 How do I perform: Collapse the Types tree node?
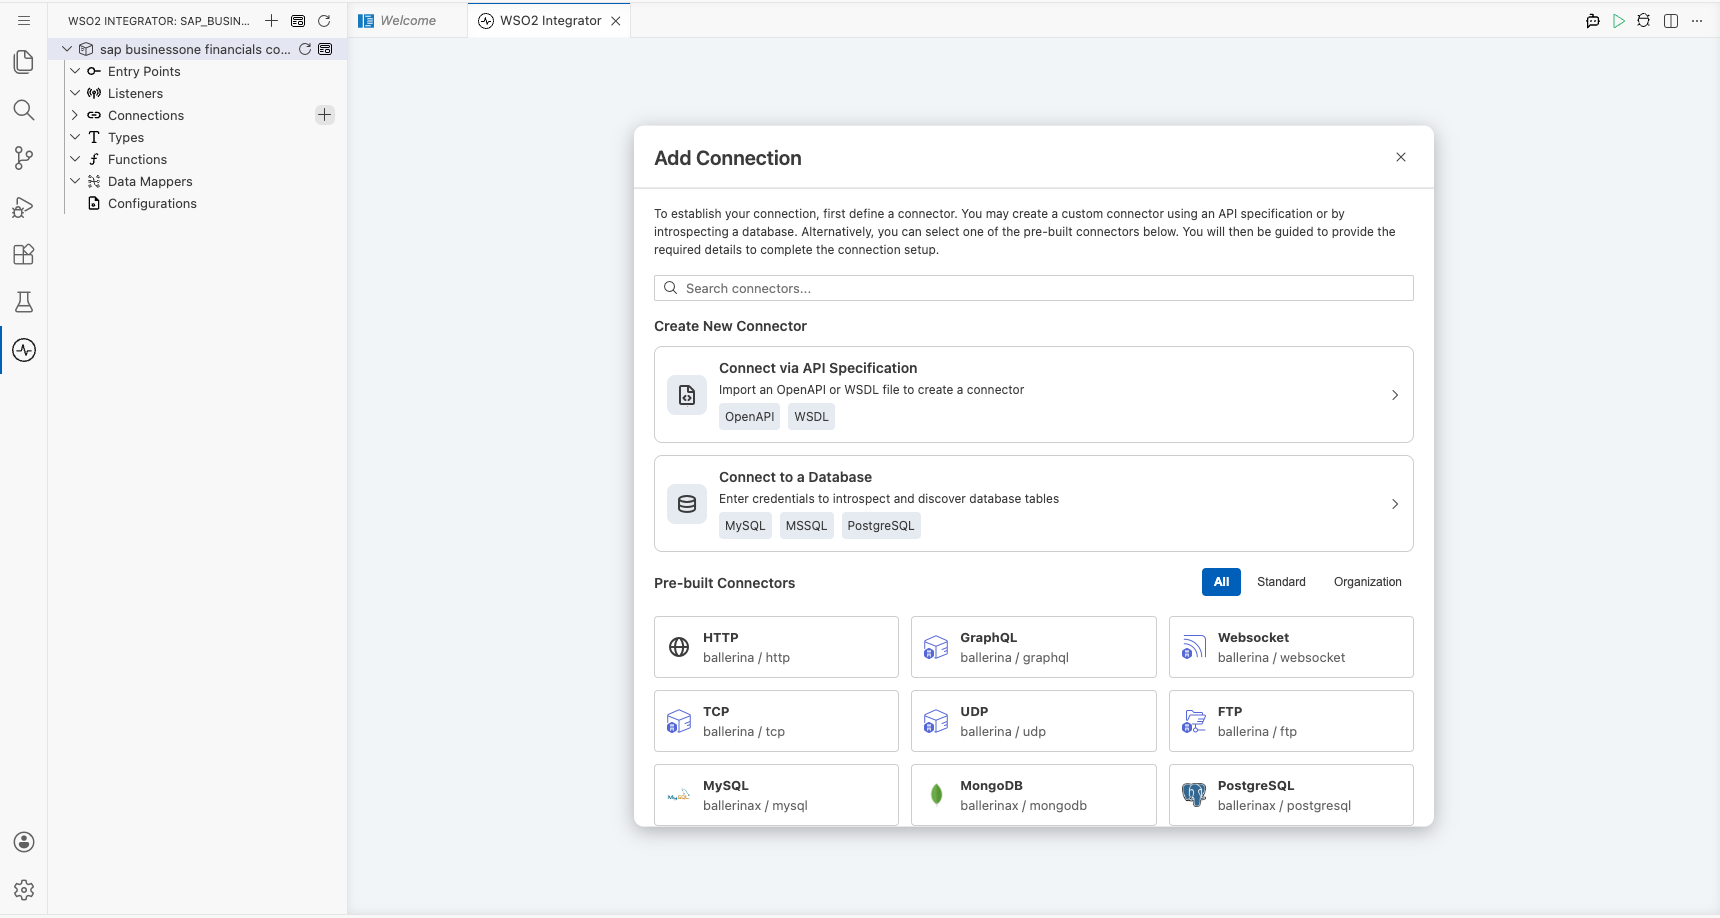pyautogui.click(x=75, y=137)
